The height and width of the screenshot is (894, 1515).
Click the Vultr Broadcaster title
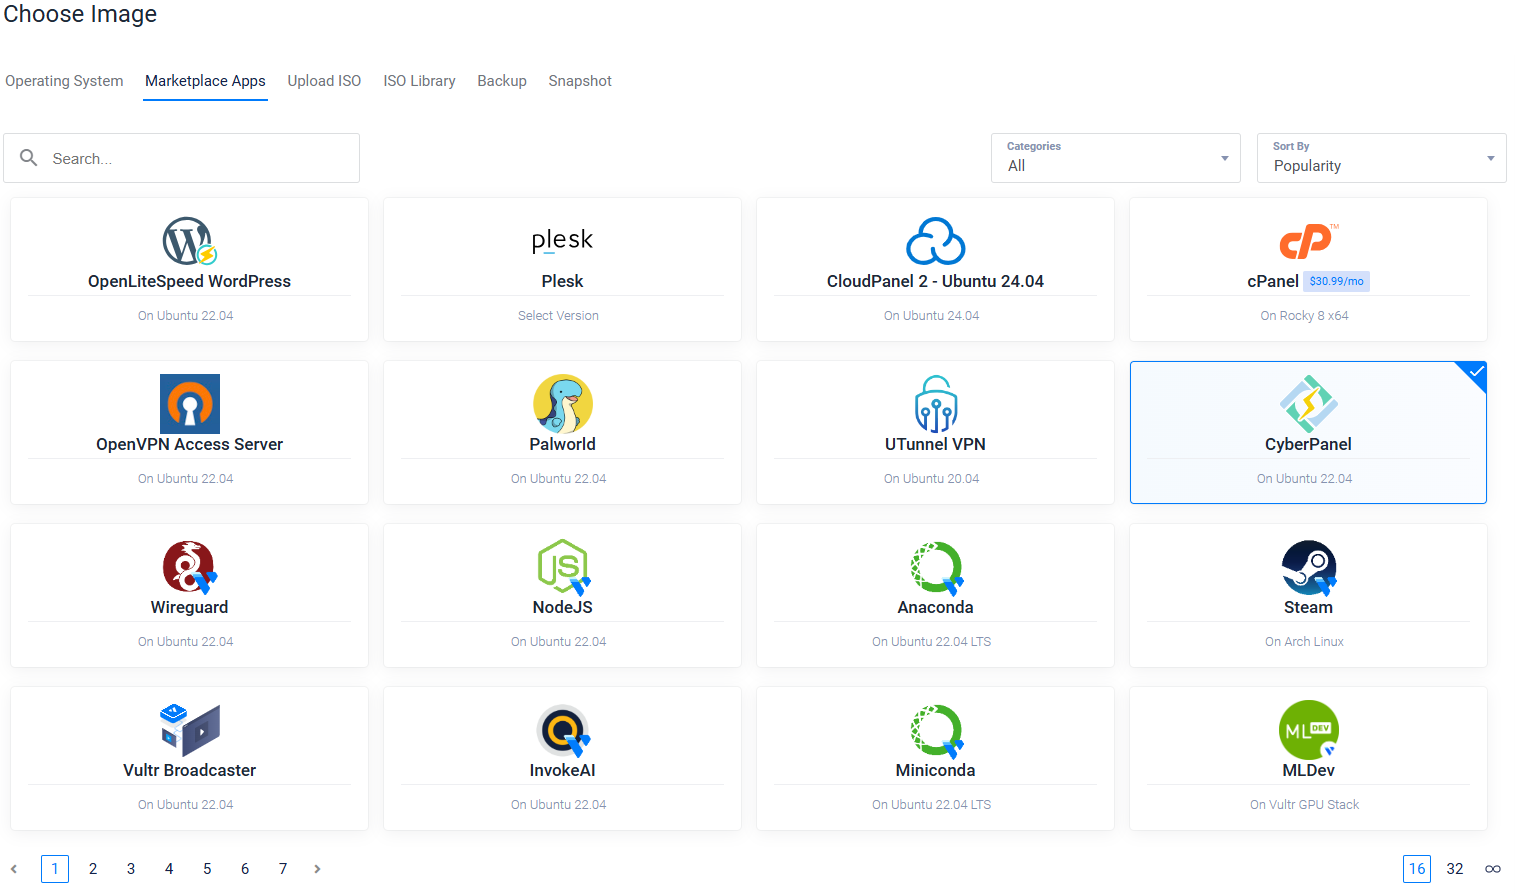189,771
